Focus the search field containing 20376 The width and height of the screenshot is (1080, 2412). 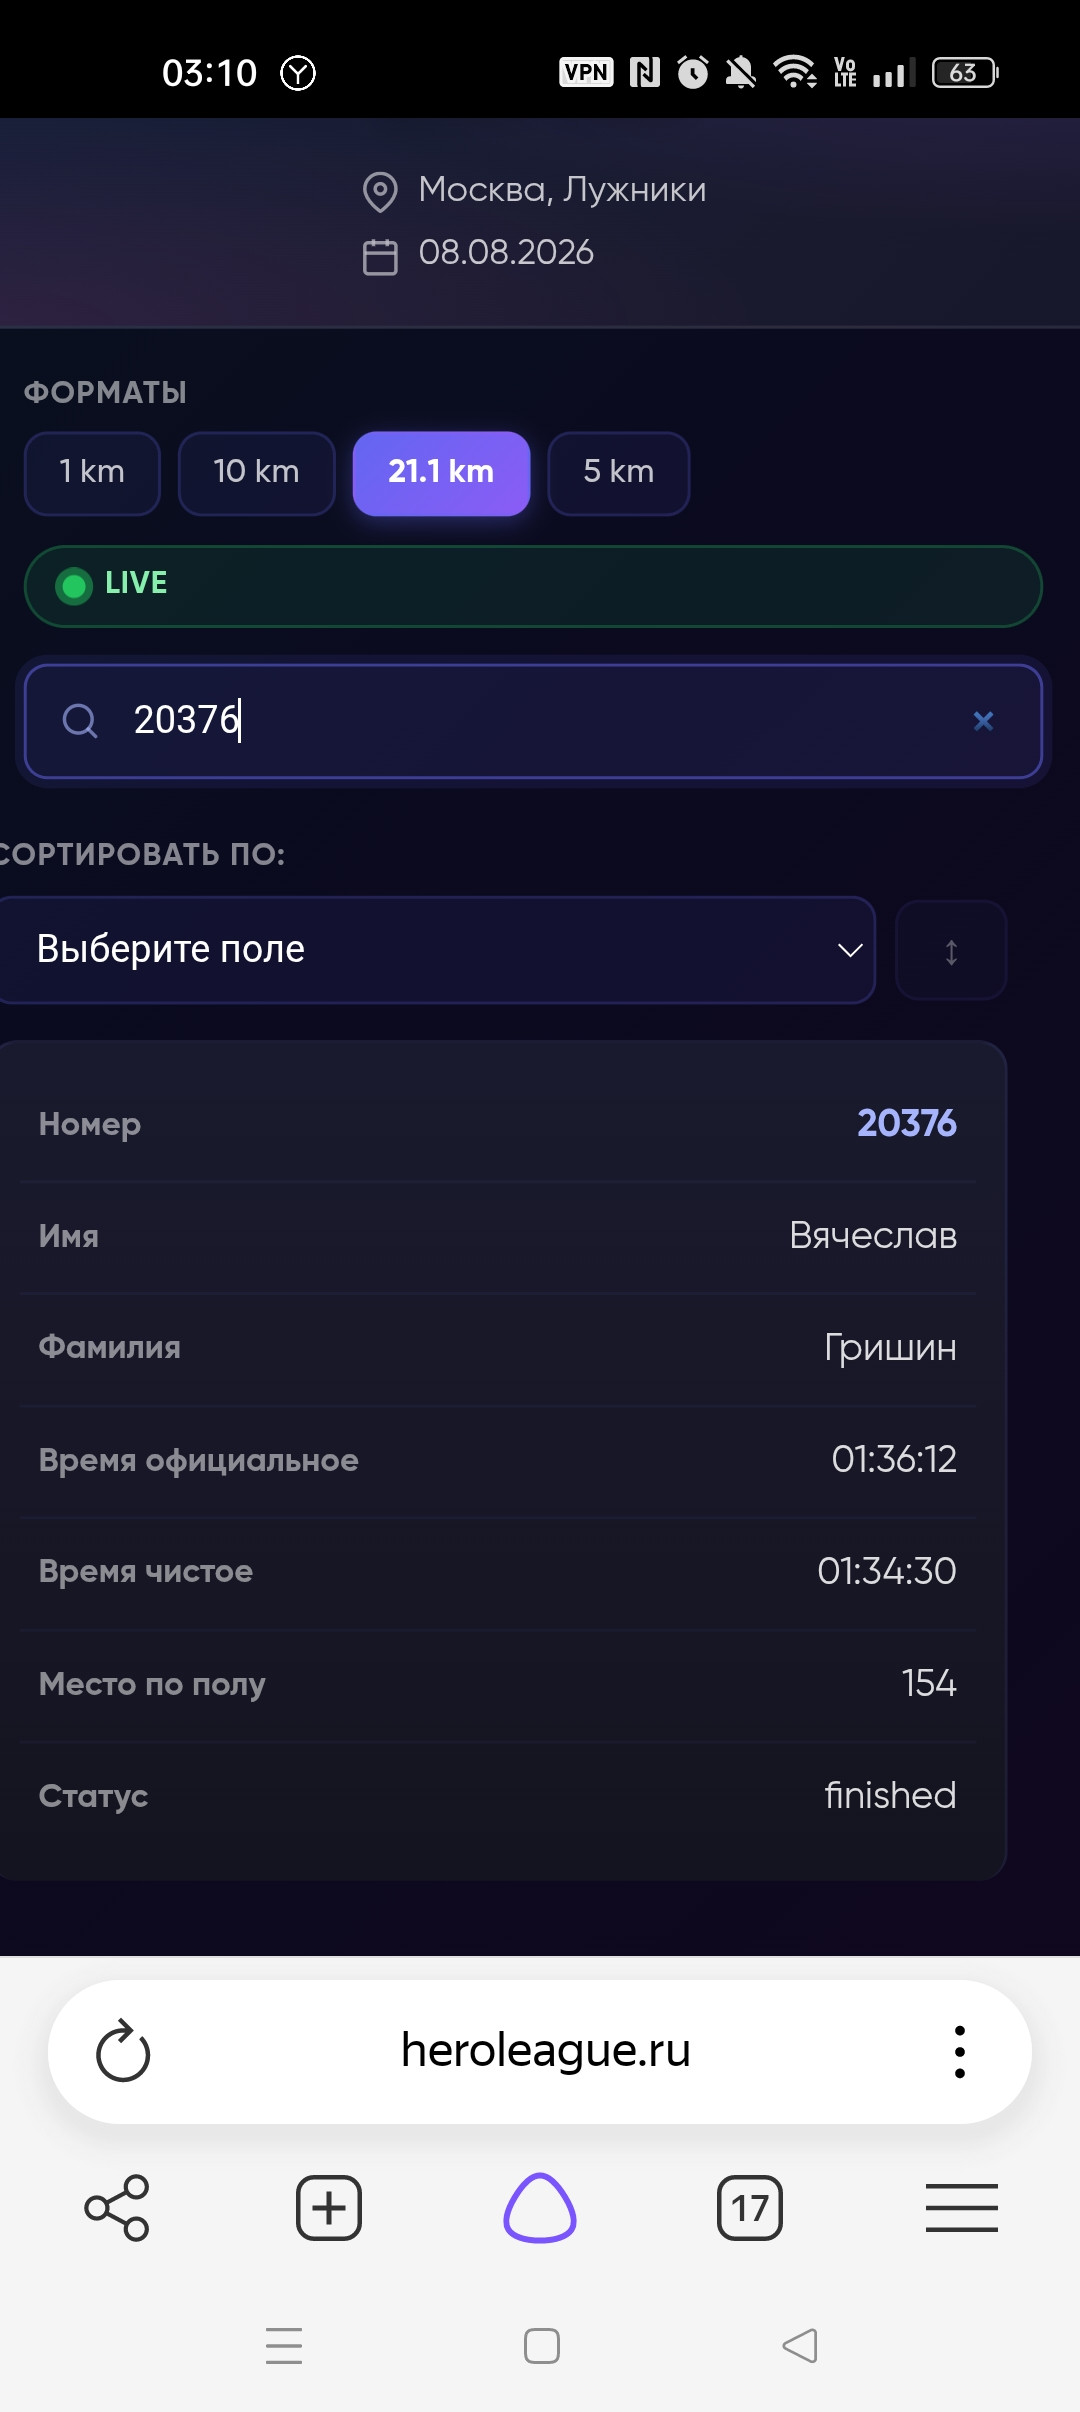(x=533, y=721)
